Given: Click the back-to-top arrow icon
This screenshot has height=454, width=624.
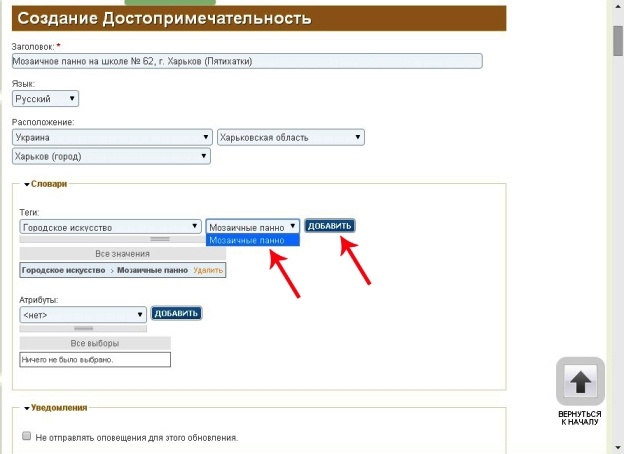Looking at the screenshot, I should click(x=580, y=381).
